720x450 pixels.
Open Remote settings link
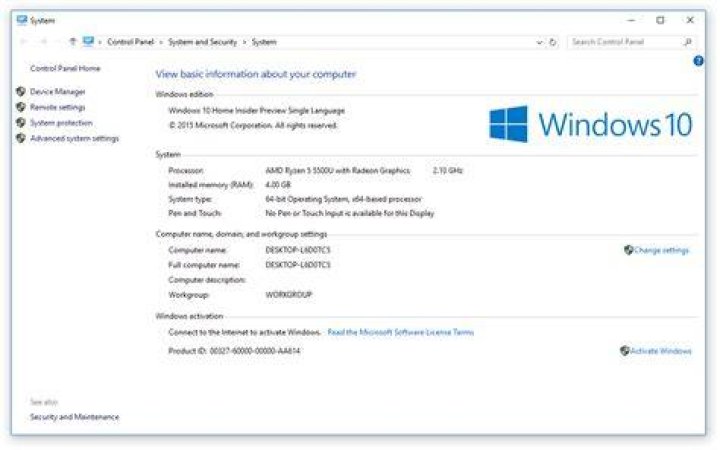click(58, 107)
